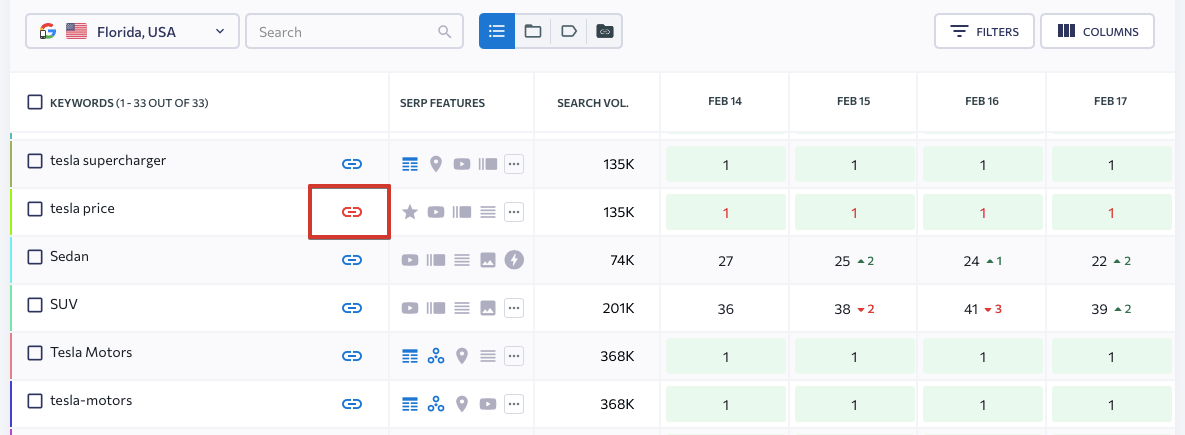Screen dimensions: 1185x435
Task: Switch to the list view button
Action: (497, 31)
